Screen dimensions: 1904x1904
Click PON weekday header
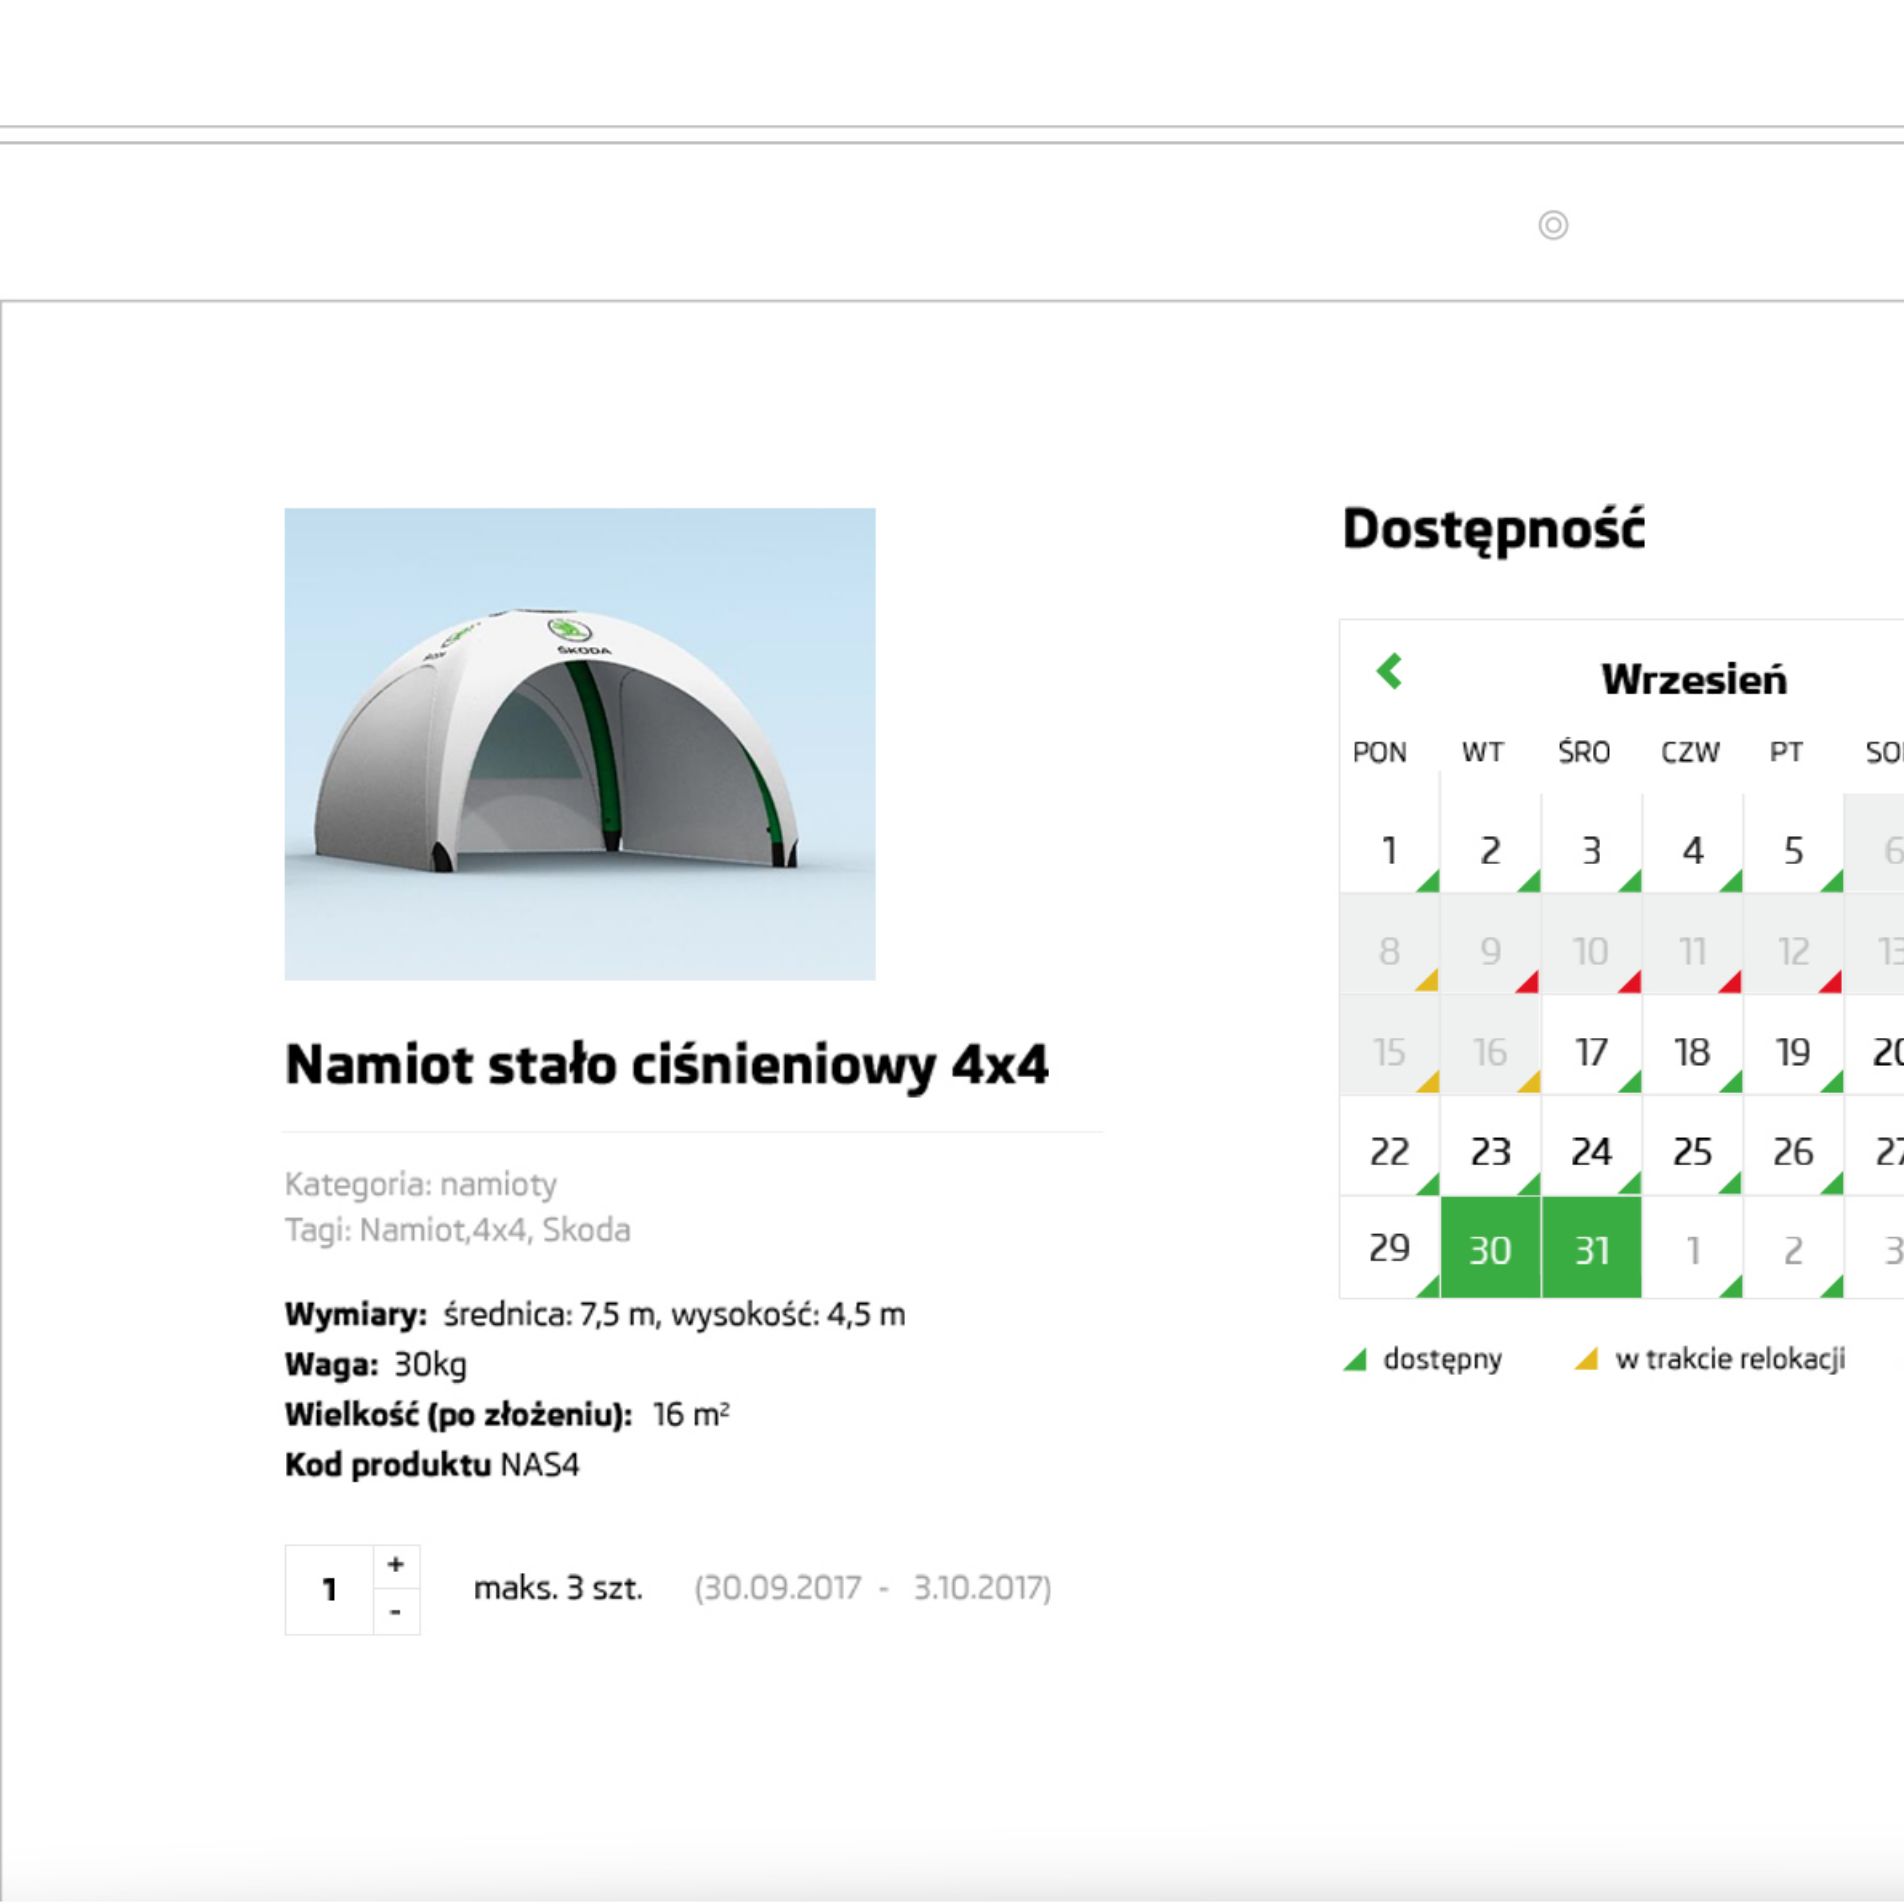point(1379,753)
